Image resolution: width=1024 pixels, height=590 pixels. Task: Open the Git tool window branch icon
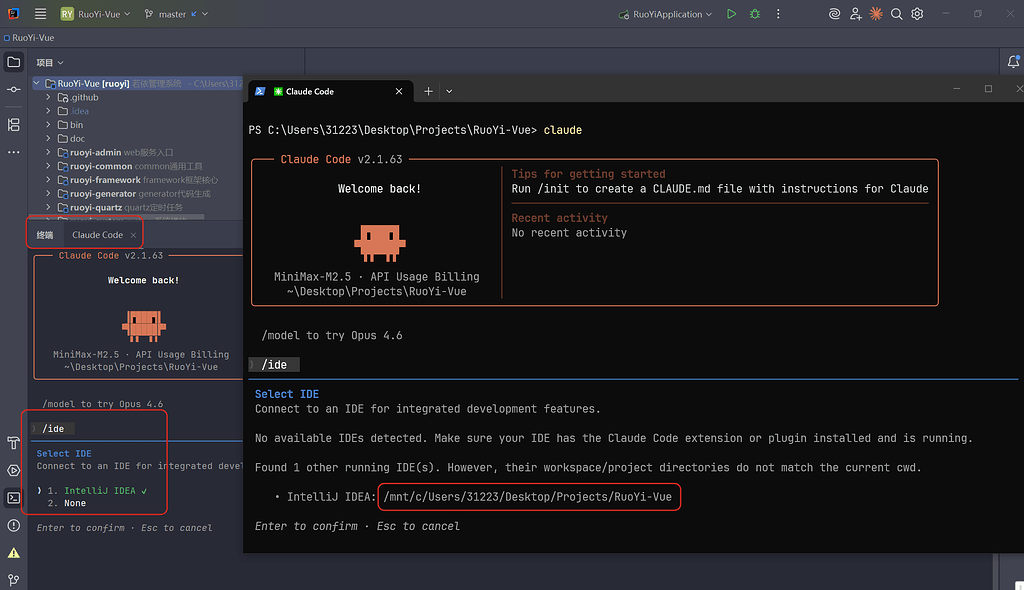[14, 580]
